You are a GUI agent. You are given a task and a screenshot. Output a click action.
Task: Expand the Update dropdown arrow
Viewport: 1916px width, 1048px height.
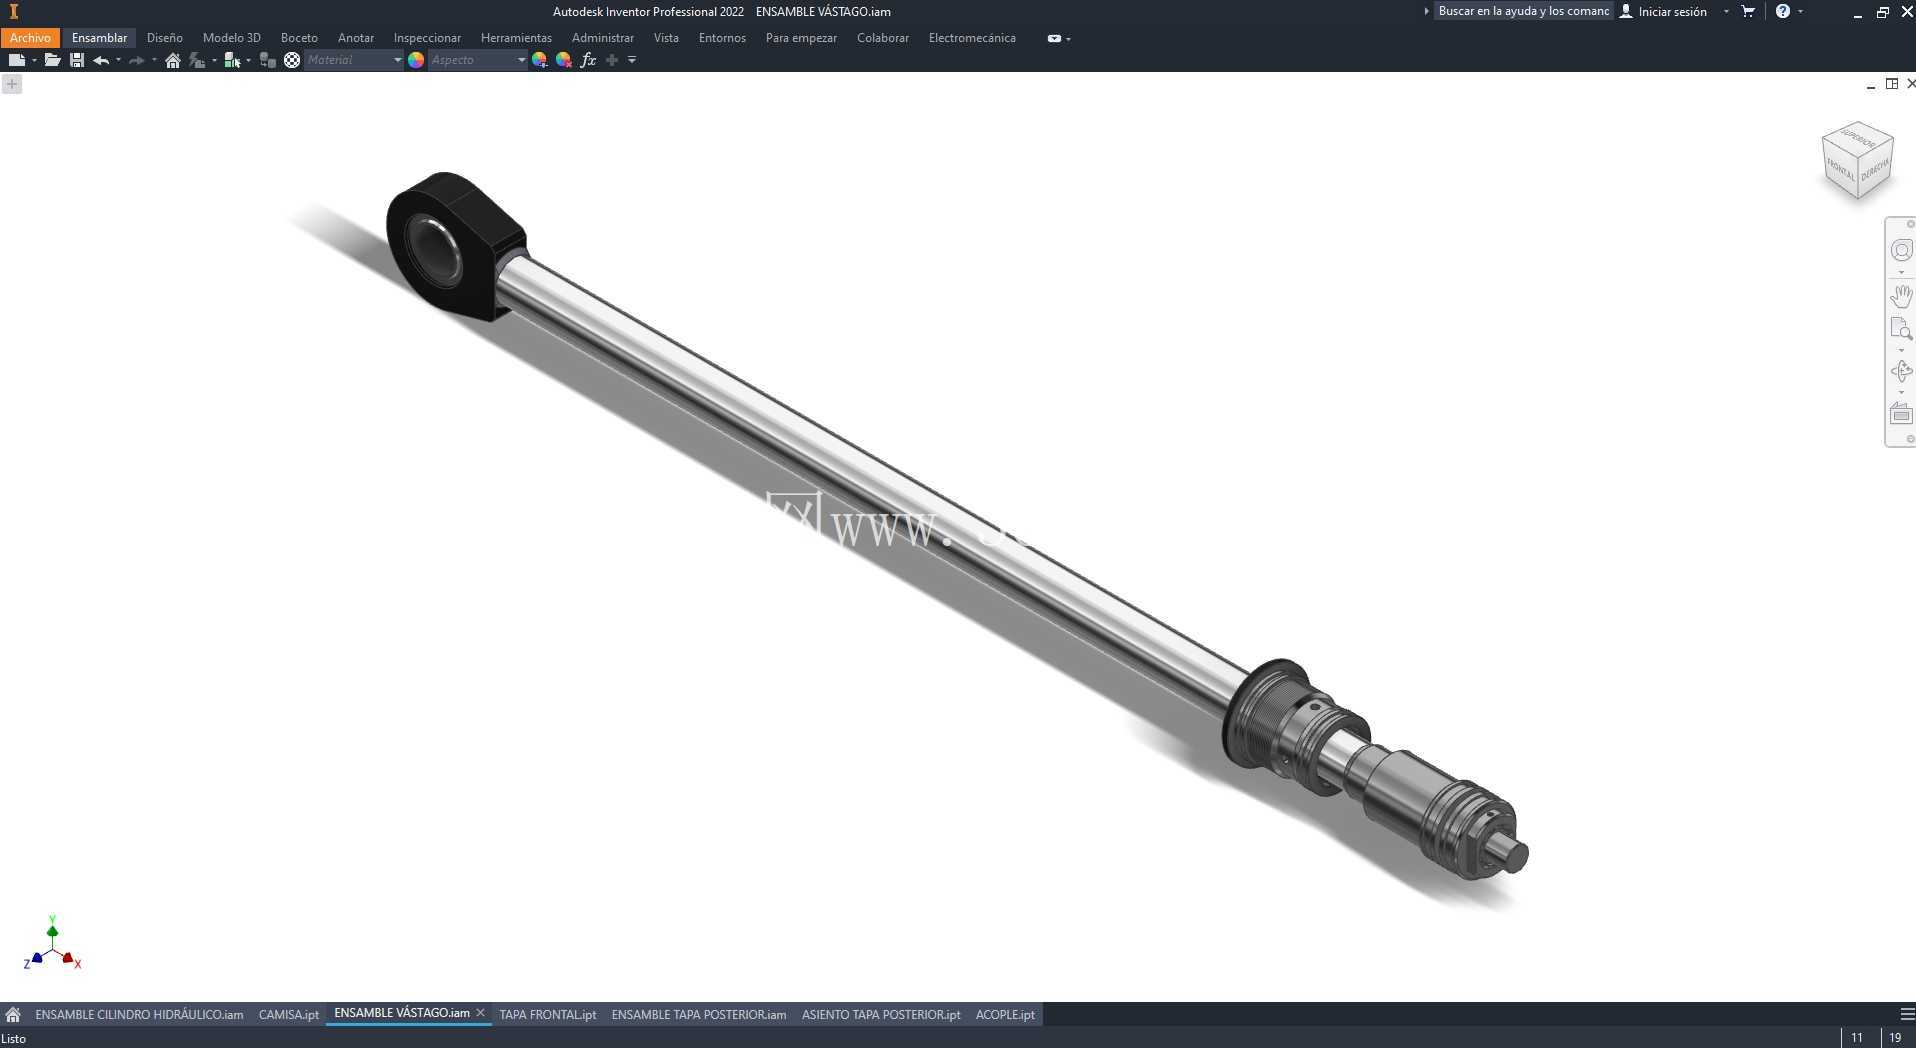pyautogui.click(x=214, y=60)
